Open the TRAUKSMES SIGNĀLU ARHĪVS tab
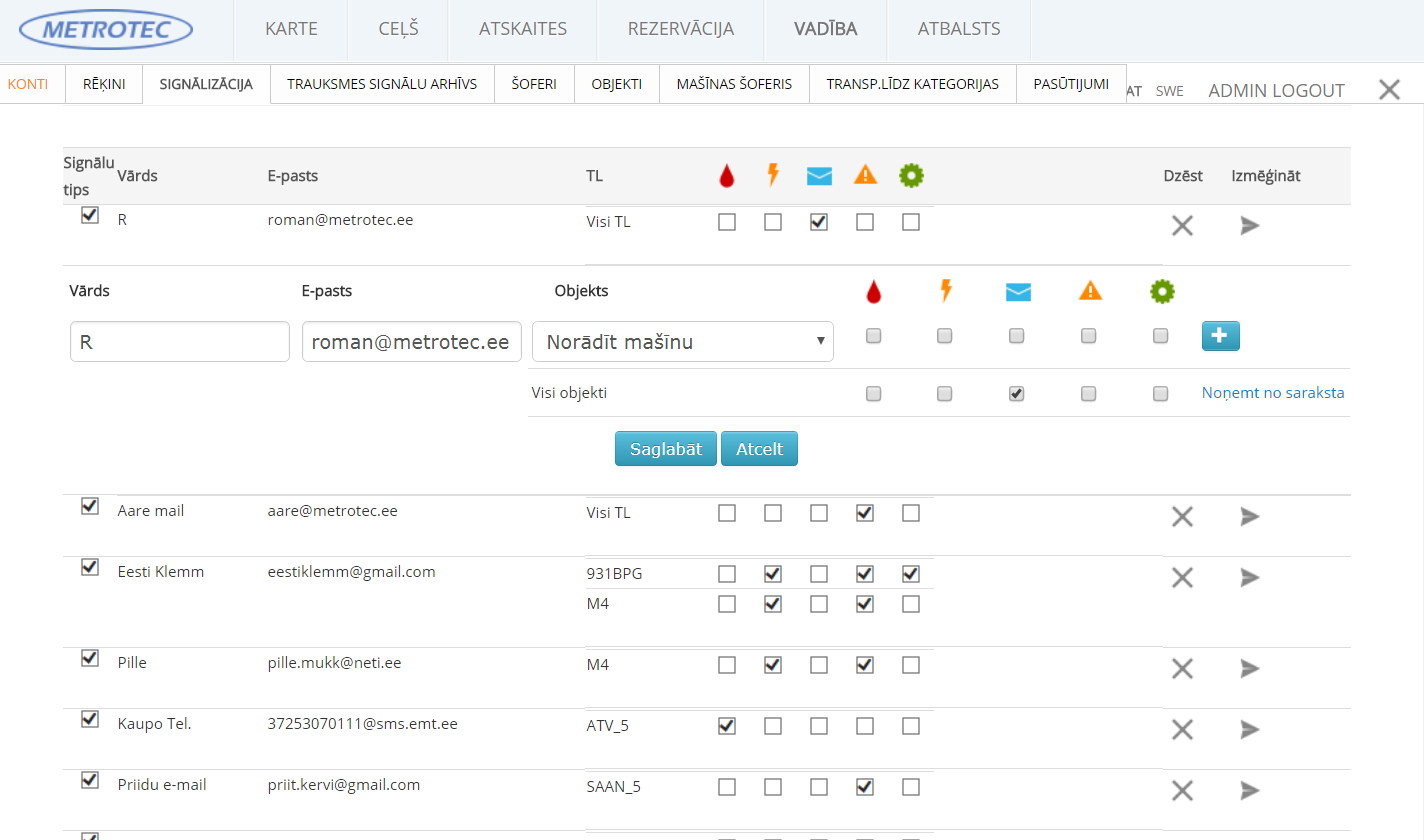Viewport: 1424px width, 840px height. pyautogui.click(x=382, y=84)
